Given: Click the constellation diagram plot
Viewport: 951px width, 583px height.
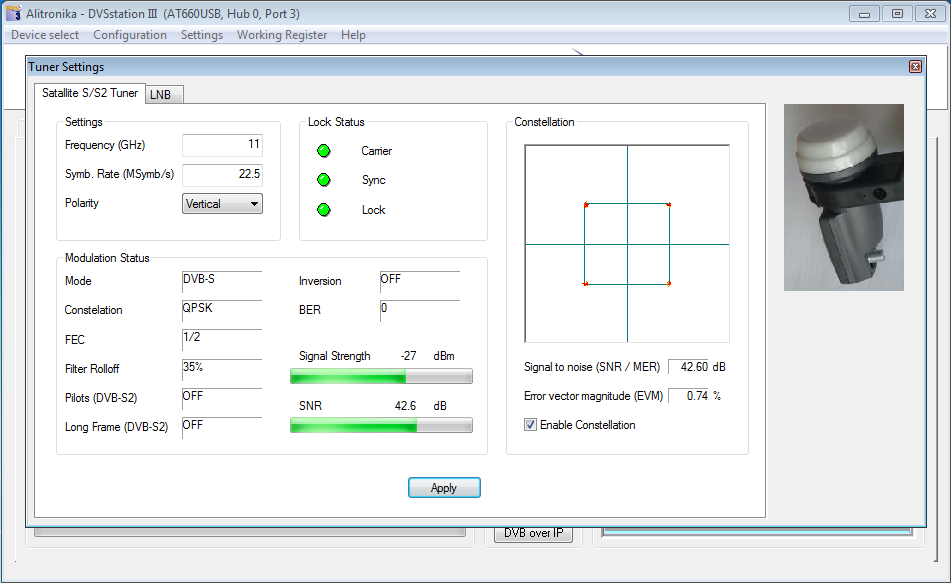Looking at the screenshot, I should pos(627,244).
